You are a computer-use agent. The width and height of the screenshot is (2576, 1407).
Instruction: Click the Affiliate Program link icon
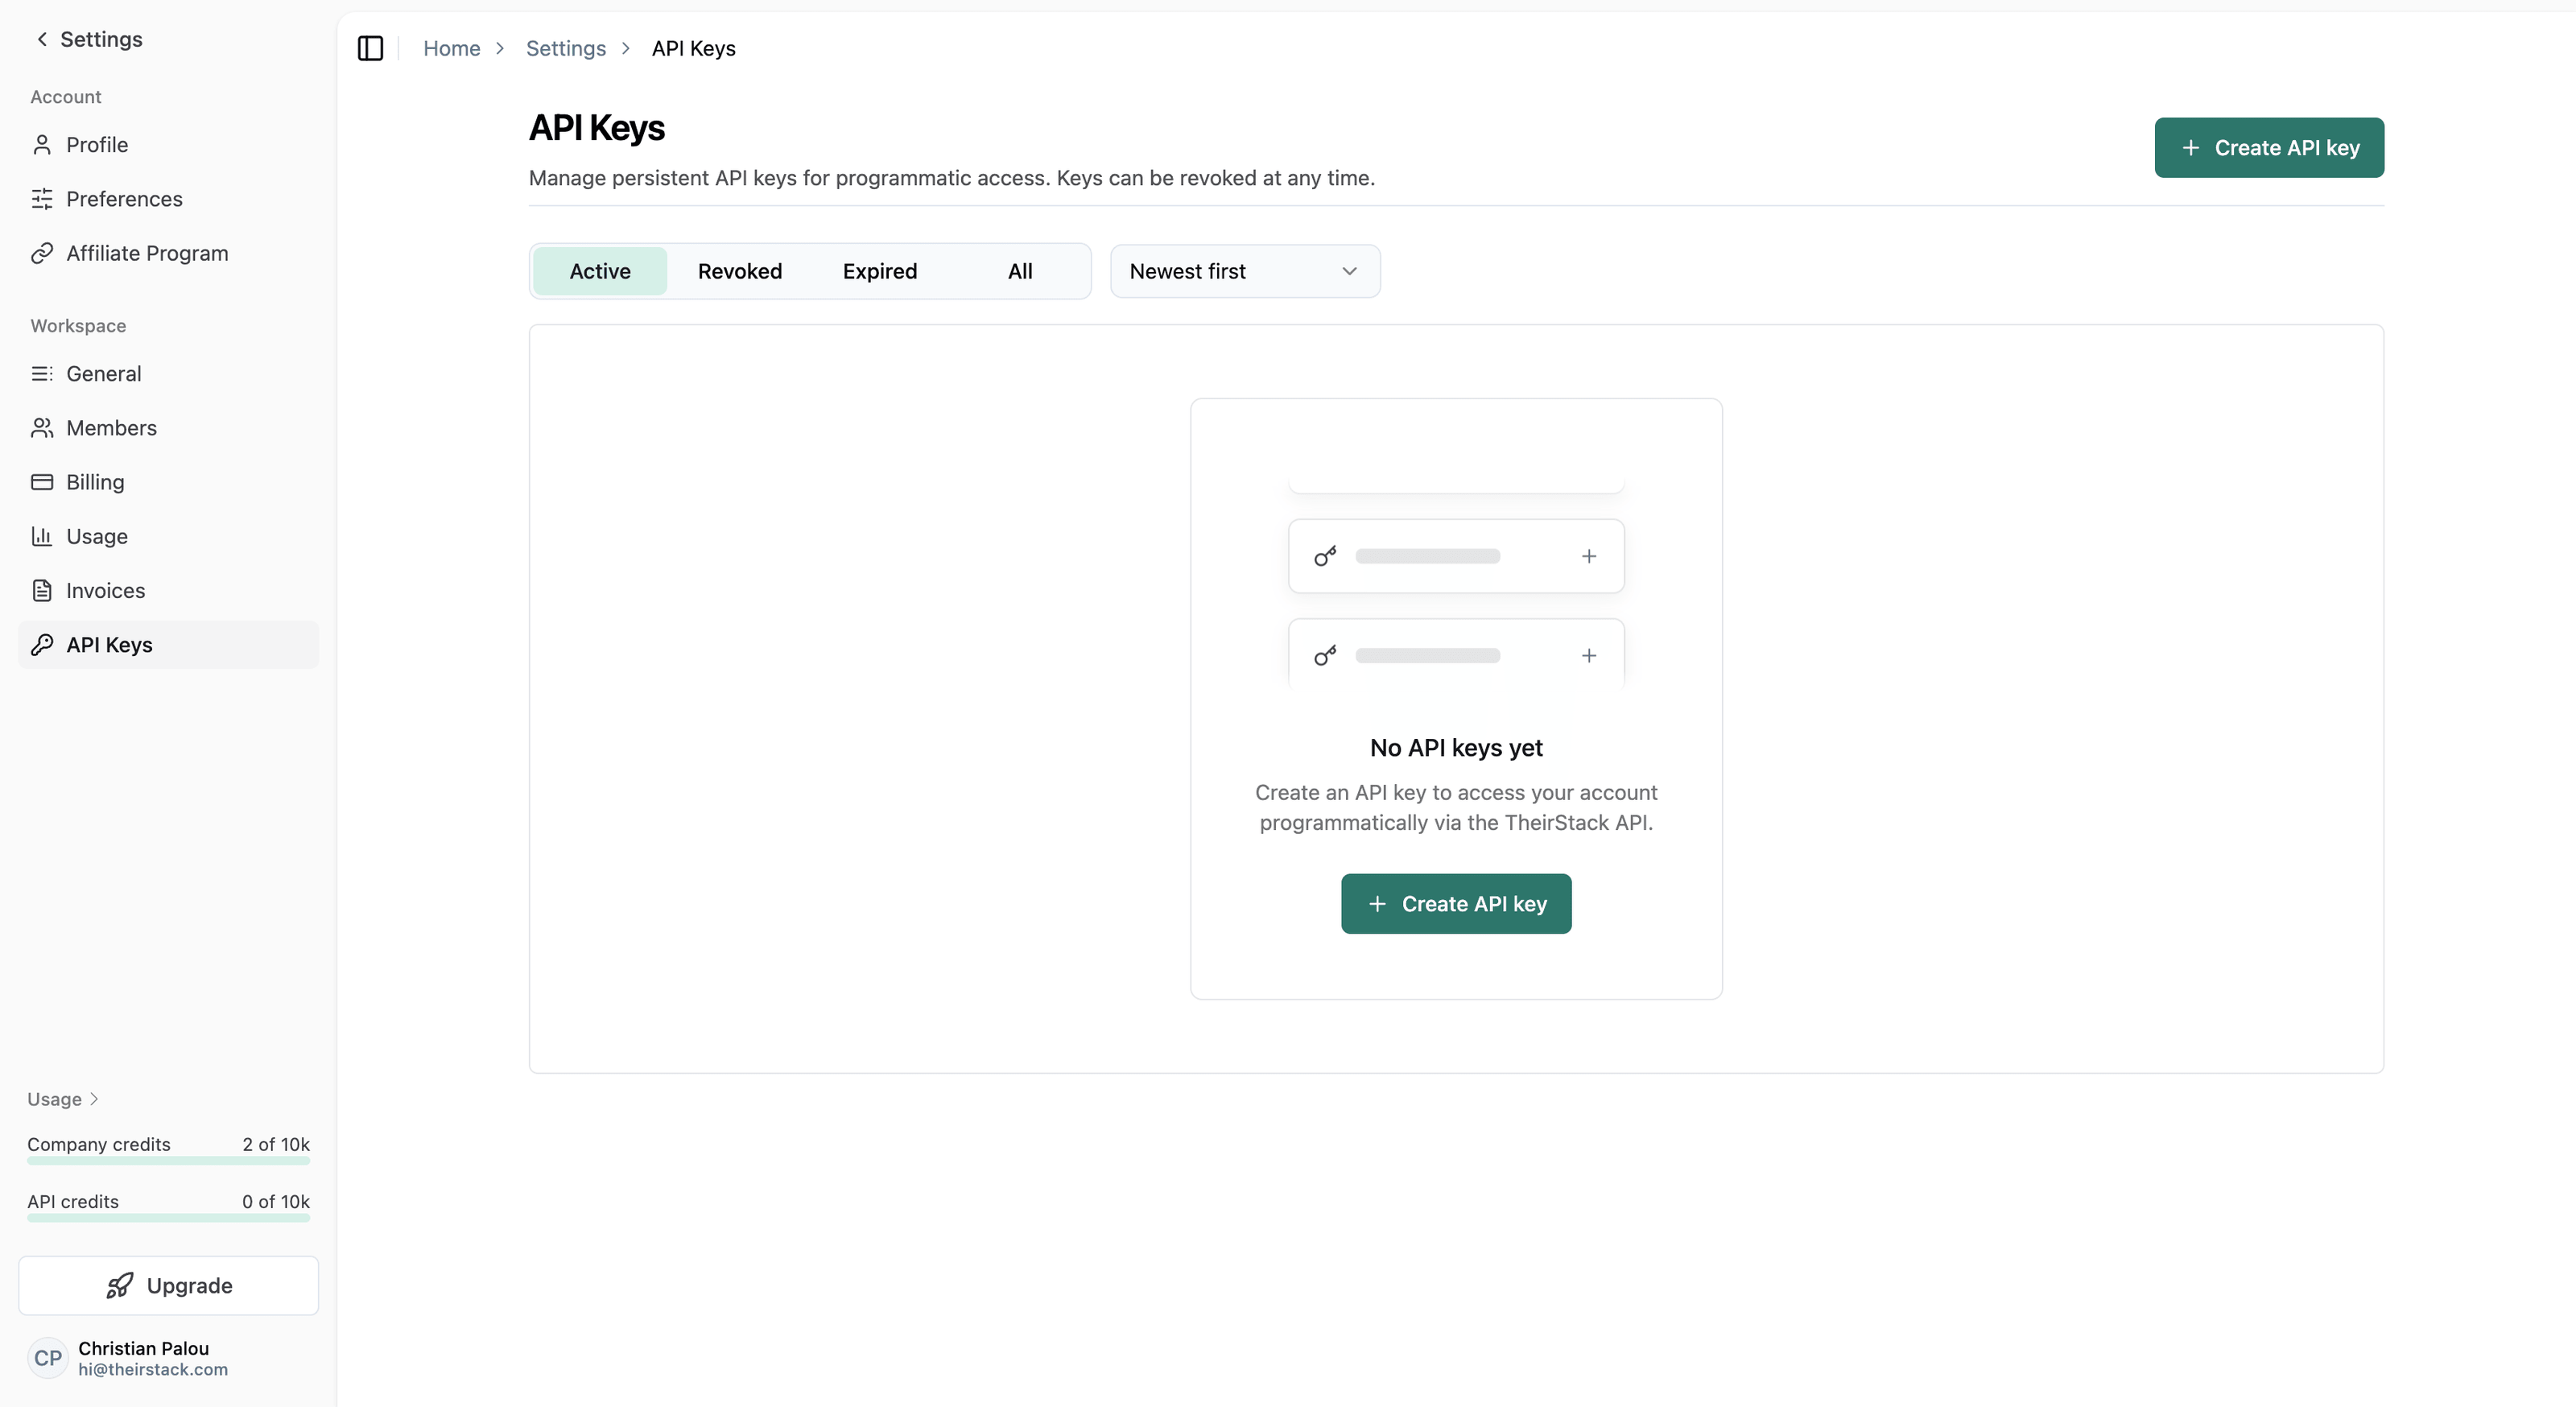(x=42, y=253)
